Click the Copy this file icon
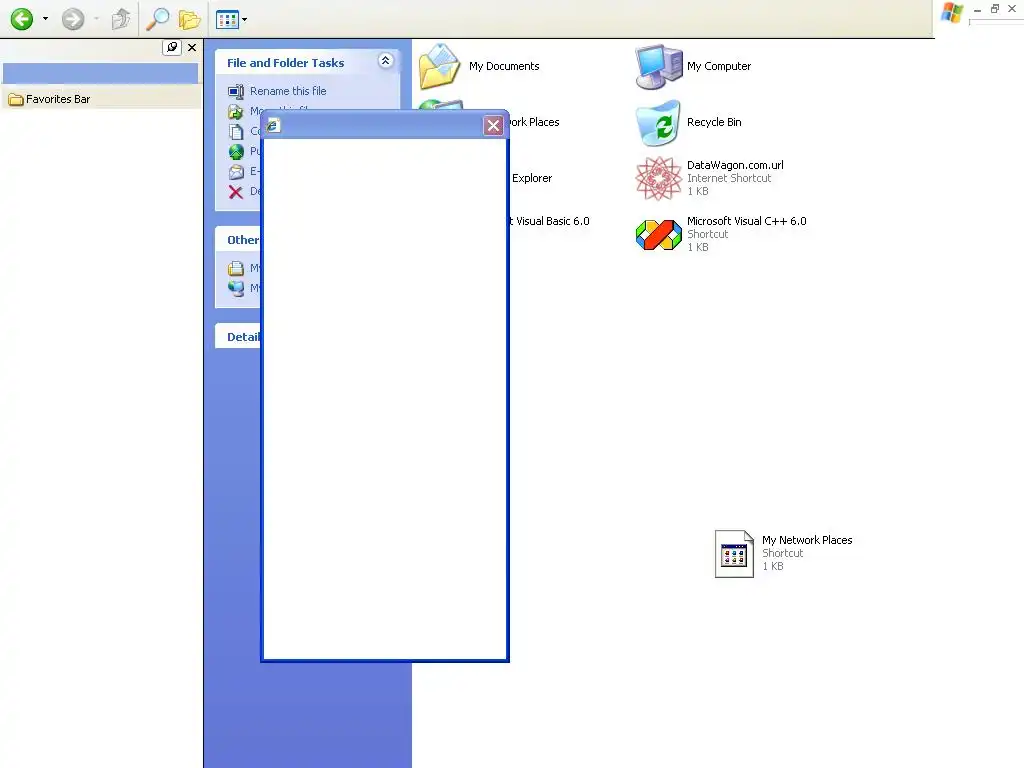Screen dimensions: 1024x768 236,131
